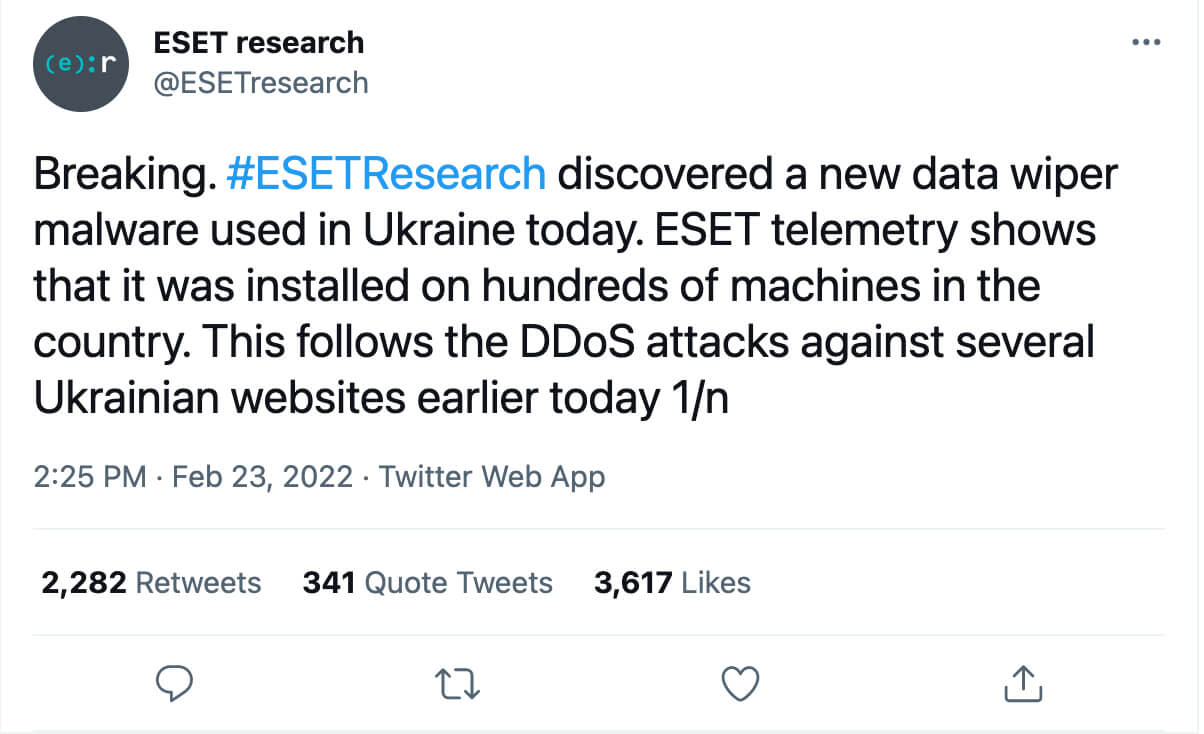Image resolution: width=1204 pixels, height=734 pixels.
Task: Click the Feb 23, 2022 date
Action: [262, 477]
